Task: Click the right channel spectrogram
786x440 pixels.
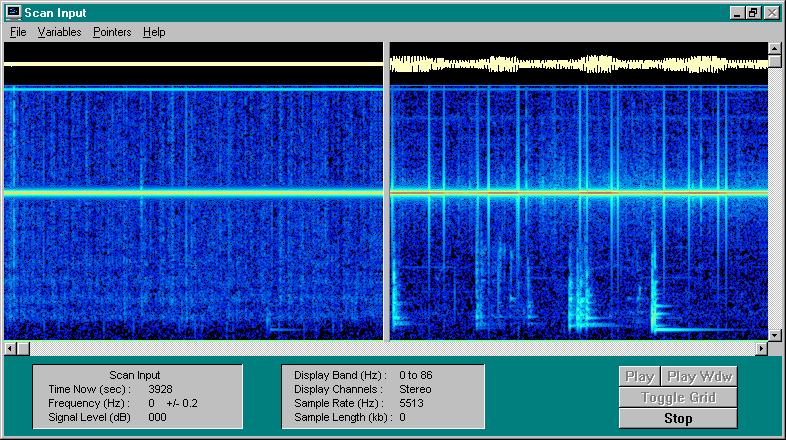Action: [578, 213]
